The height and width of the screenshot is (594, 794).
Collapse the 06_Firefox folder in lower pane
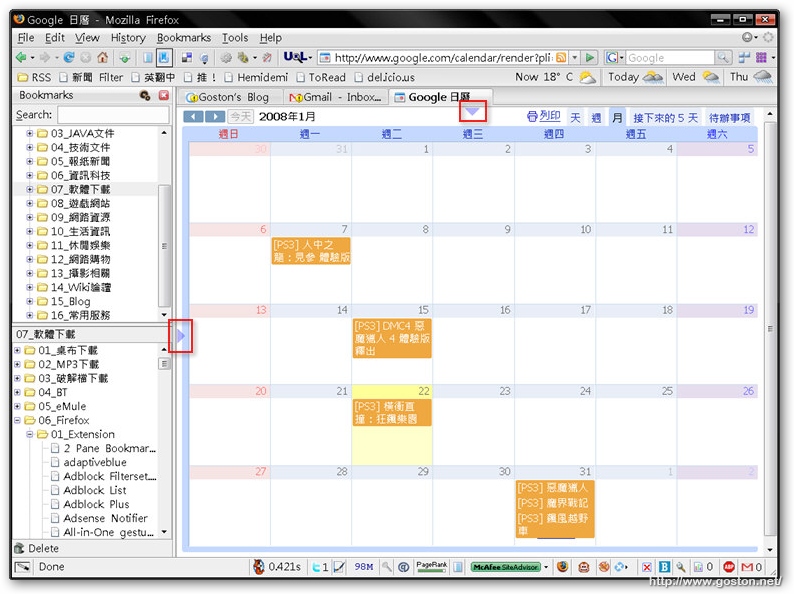[x=17, y=421]
